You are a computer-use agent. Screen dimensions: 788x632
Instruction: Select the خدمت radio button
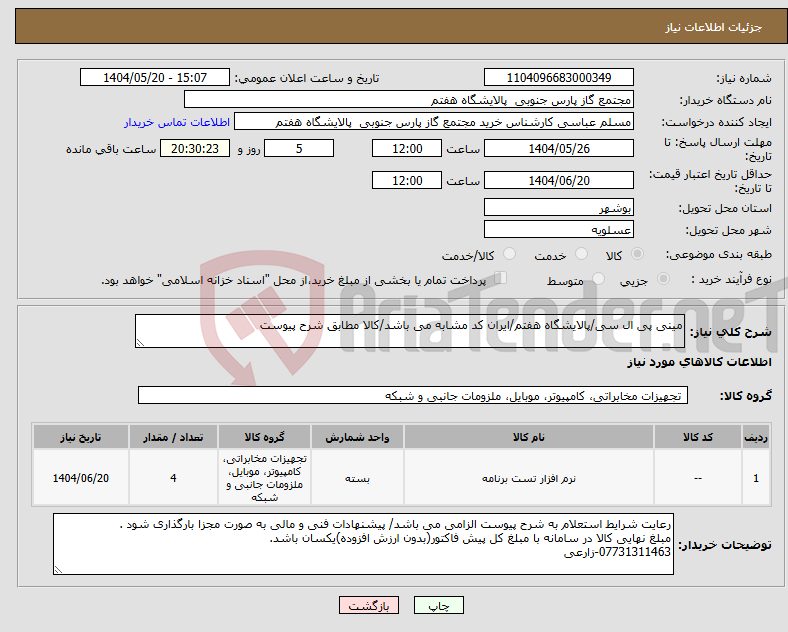click(581, 254)
